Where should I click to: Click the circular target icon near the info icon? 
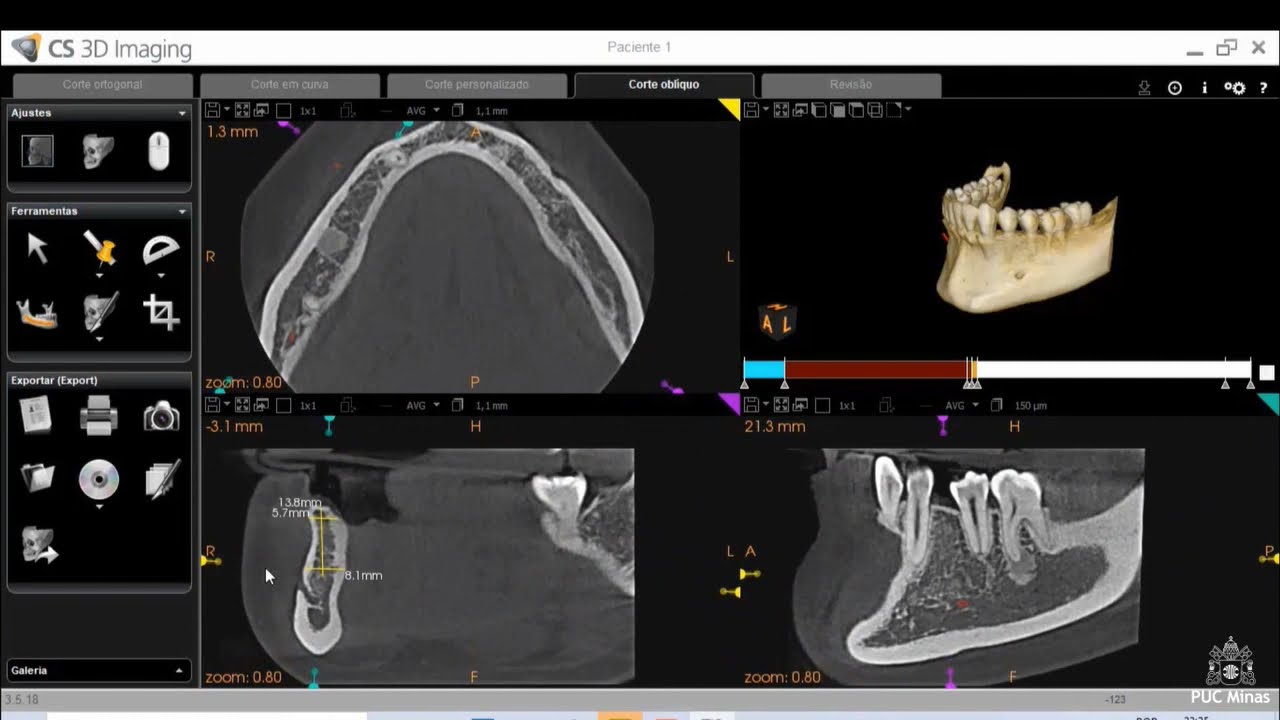tap(1175, 88)
